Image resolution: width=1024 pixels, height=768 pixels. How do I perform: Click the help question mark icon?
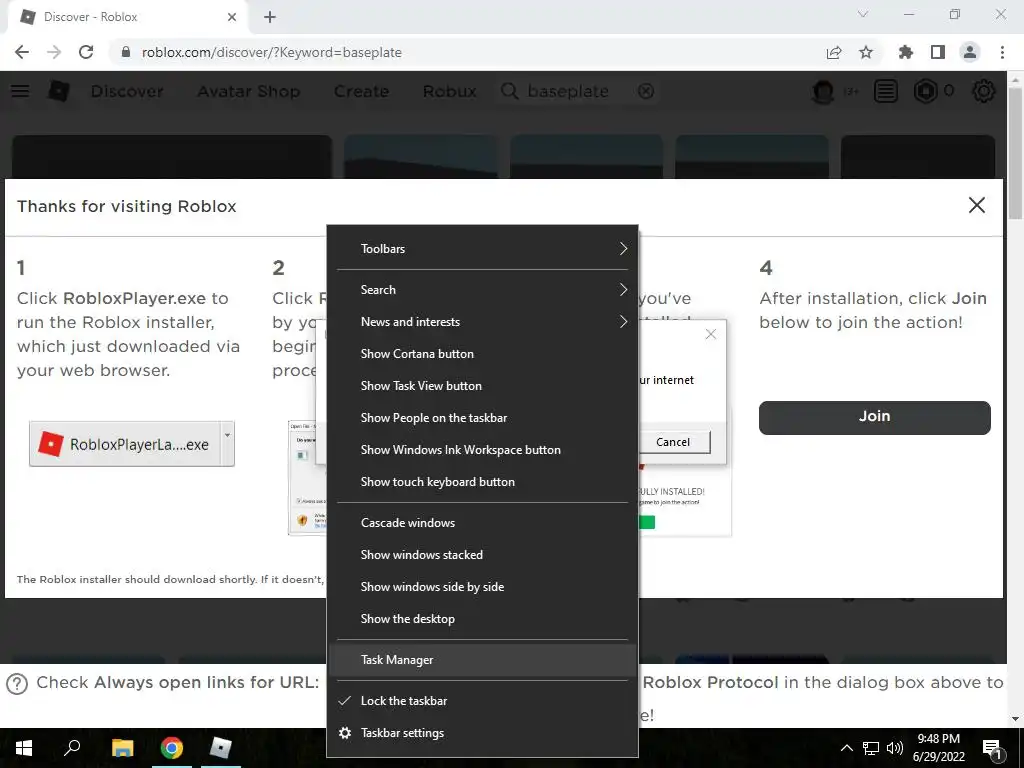[x=17, y=684]
